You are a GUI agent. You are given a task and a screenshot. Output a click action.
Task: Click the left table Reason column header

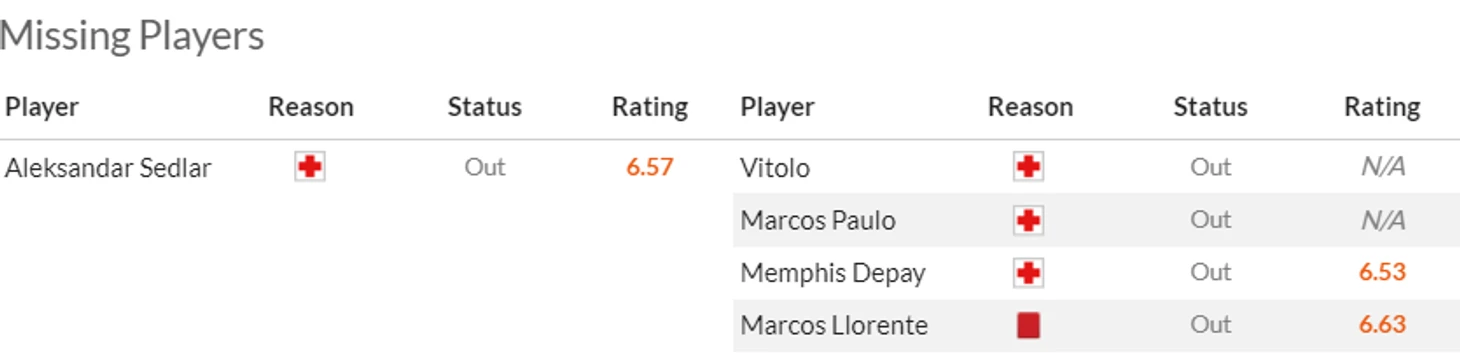311,107
